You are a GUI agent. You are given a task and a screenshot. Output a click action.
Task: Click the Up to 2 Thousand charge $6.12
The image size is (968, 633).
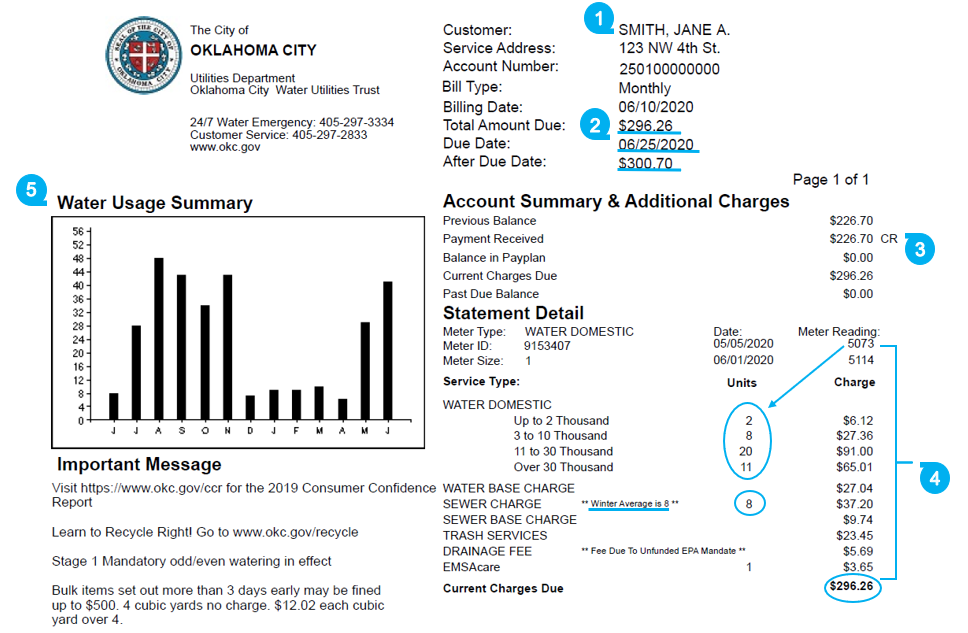[858, 421]
